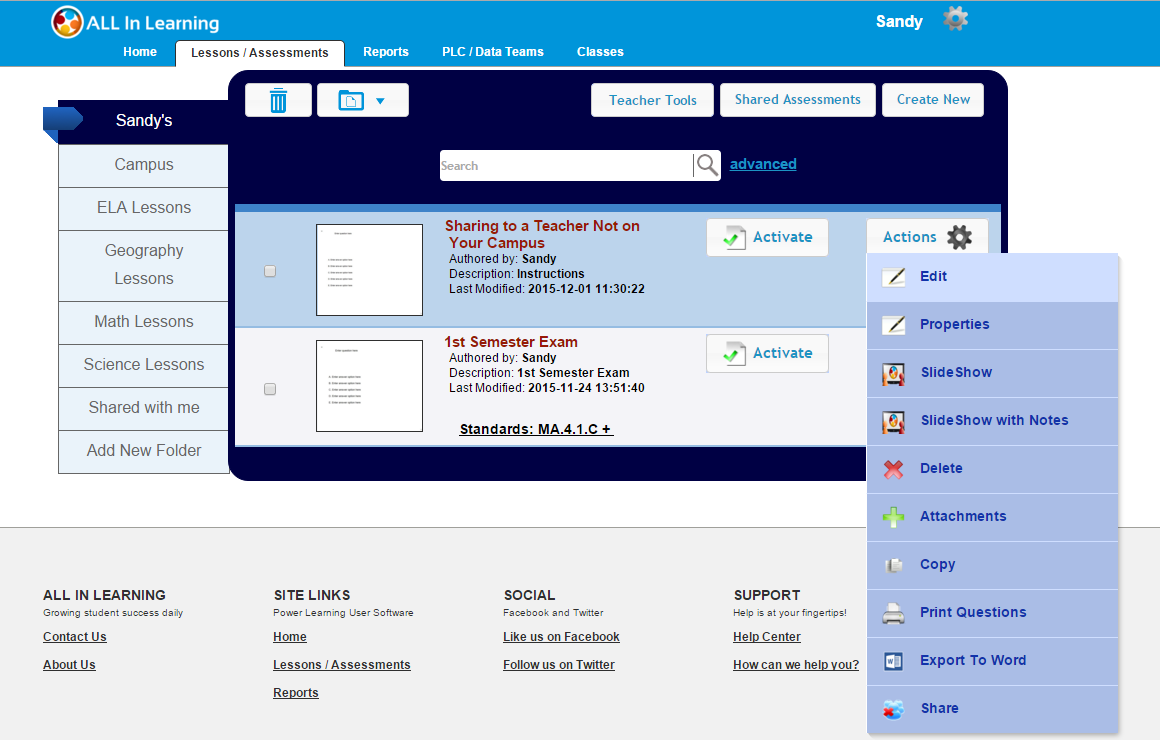The width and height of the screenshot is (1160, 740).
Task: Open the move-to-folder dropdown arrow
Action: tap(379, 101)
